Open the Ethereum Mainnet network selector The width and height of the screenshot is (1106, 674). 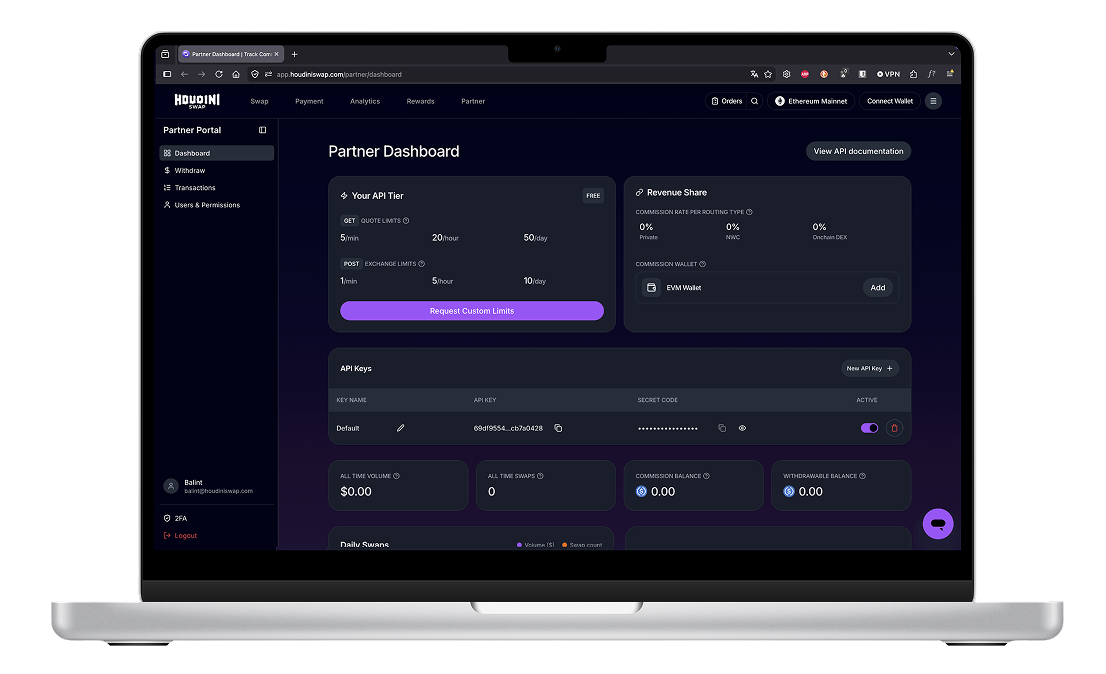coord(810,102)
